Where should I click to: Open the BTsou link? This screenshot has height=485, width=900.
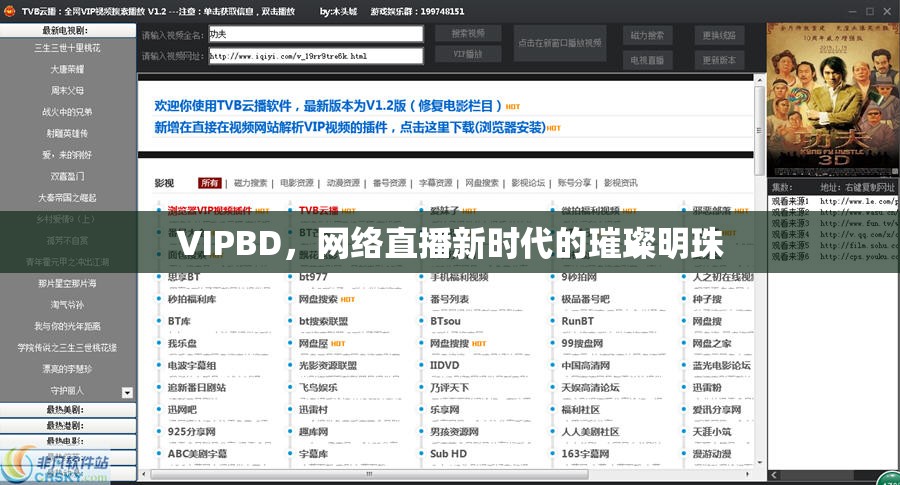tap(445, 321)
